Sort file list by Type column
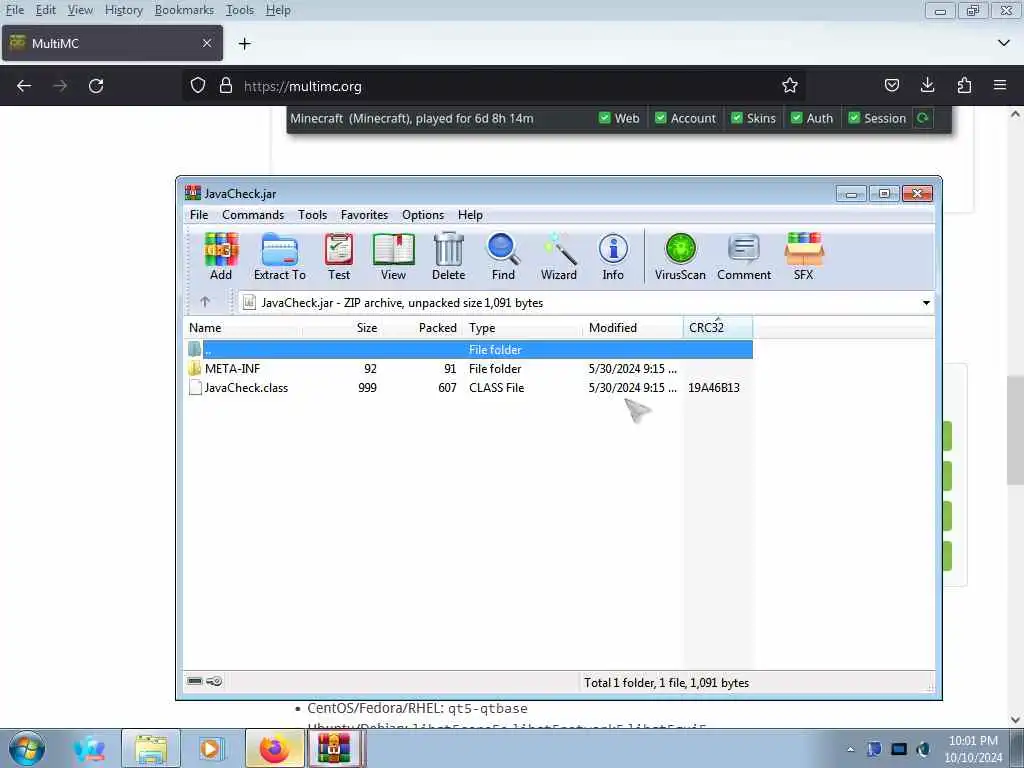The width and height of the screenshot is (1024, 768). [522, 328]
